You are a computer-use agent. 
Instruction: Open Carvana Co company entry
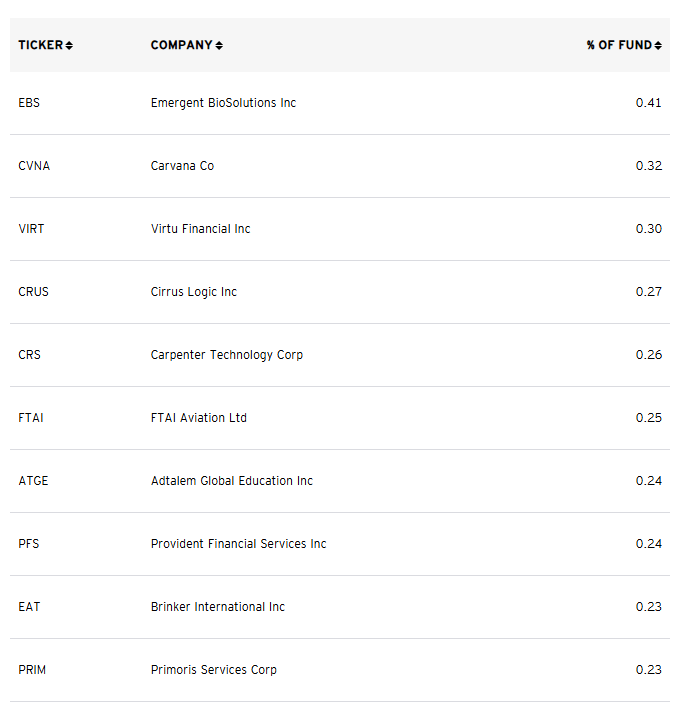182,166
